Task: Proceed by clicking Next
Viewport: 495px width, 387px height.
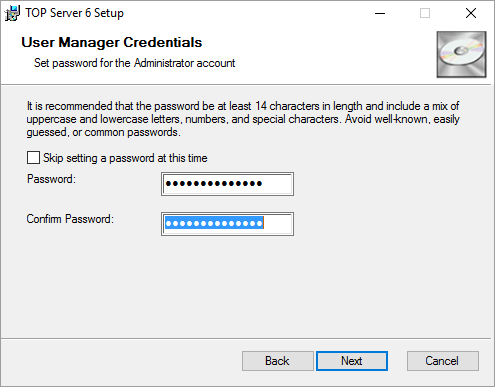Action: click(x=352, y=361)
